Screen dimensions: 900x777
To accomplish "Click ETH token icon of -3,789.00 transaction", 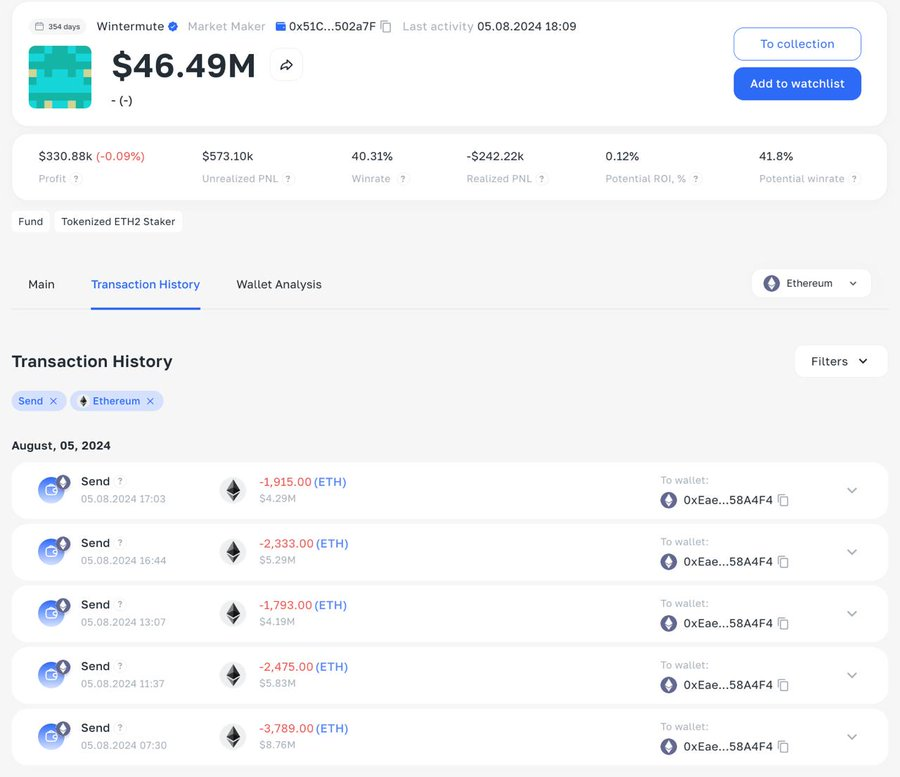I will [233, 737].
